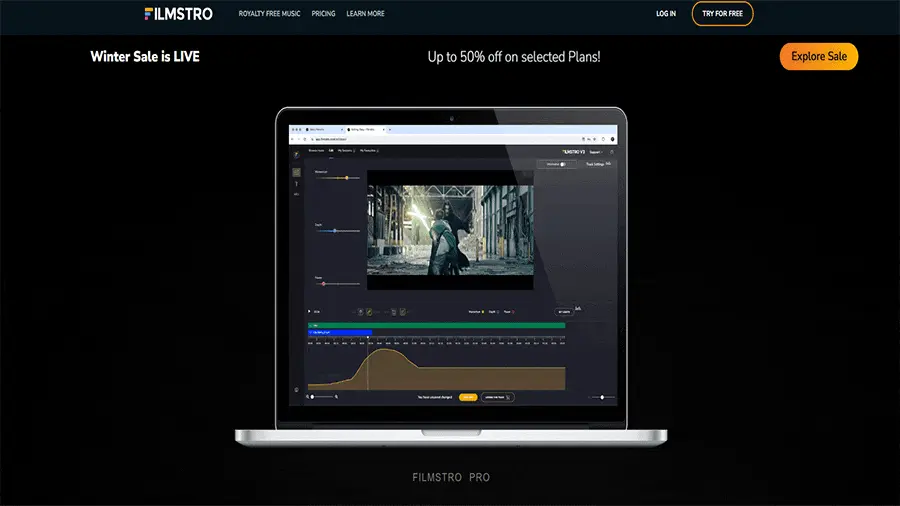Click the blue Depth slider handle

pos(334,231)
